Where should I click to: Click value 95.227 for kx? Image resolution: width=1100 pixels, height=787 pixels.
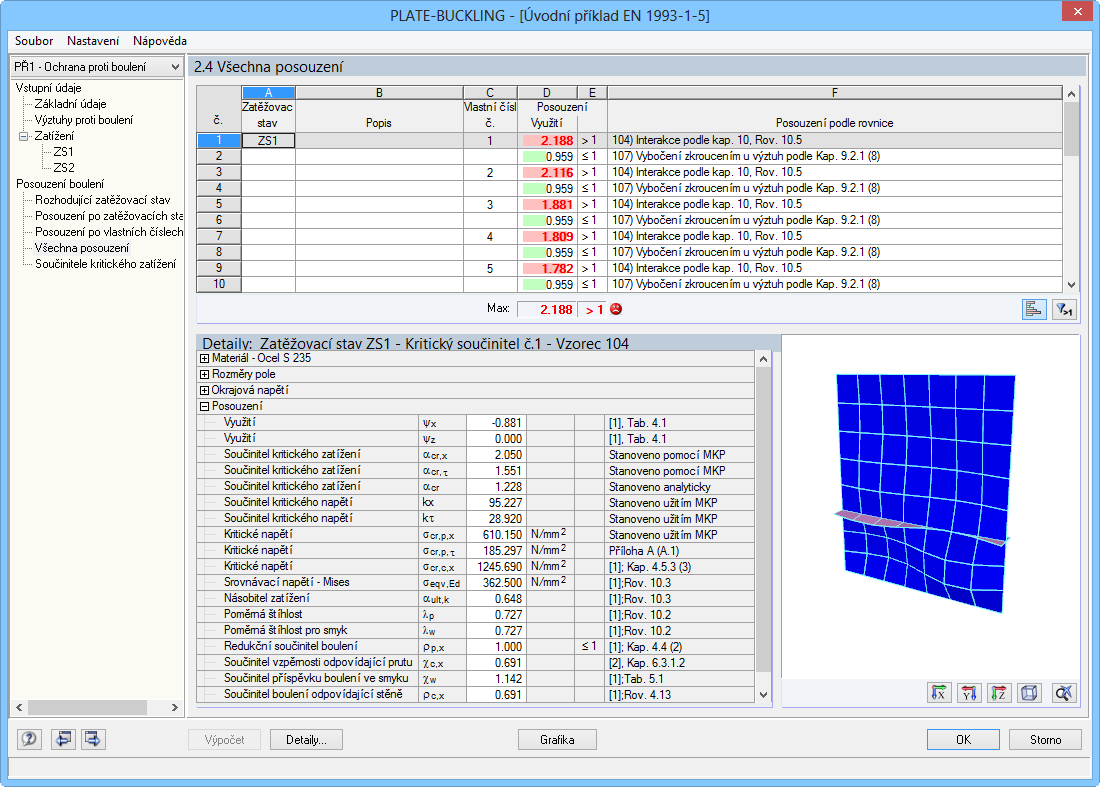coord(495,503)
